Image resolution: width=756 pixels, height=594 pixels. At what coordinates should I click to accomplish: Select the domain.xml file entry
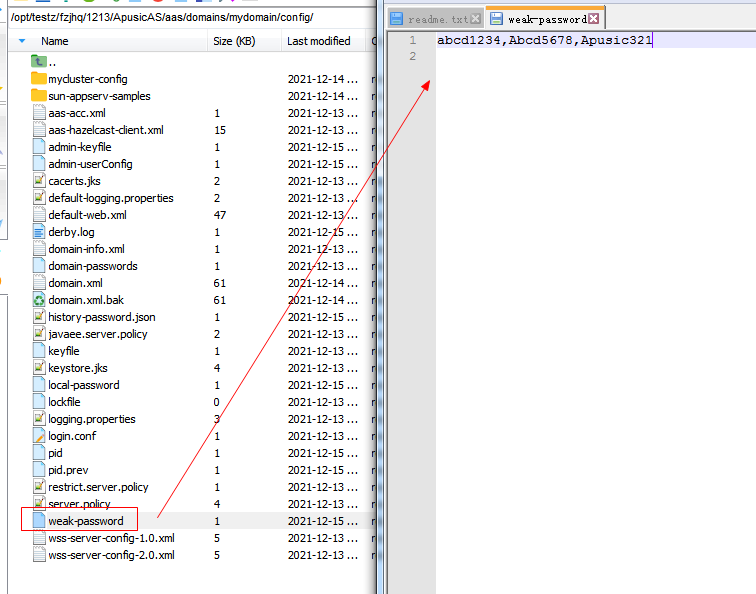[x=75, y=283]
